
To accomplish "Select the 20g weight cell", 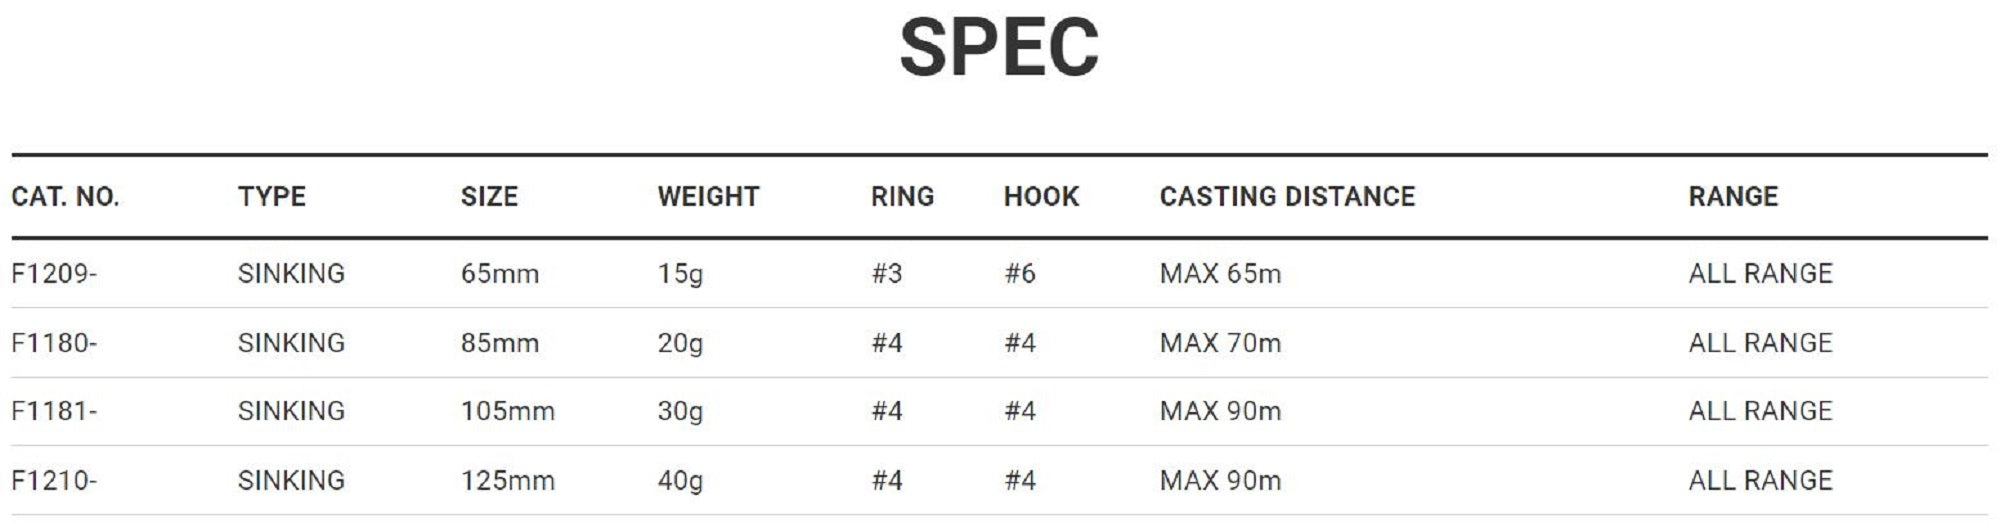I will click(680, 343).
